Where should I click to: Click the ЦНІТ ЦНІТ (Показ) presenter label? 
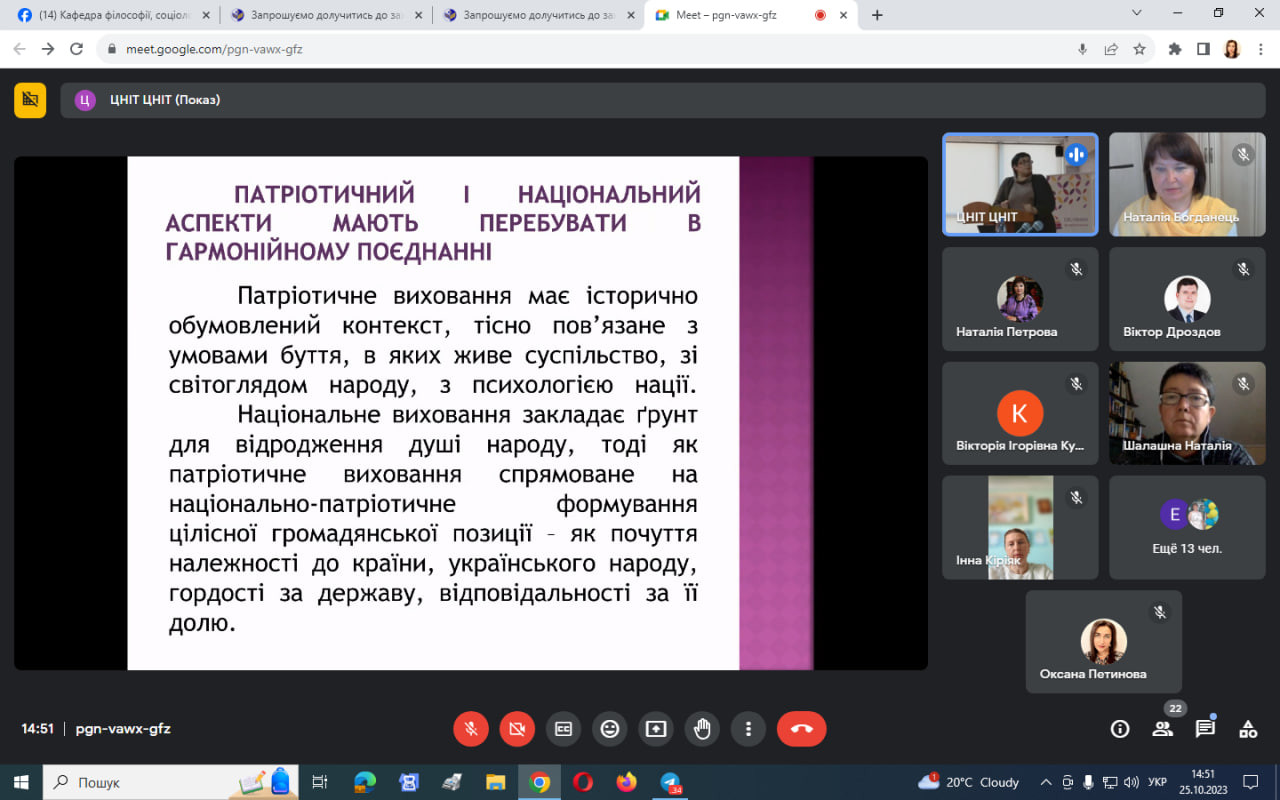pyautogui.click(x=165, y=100)
